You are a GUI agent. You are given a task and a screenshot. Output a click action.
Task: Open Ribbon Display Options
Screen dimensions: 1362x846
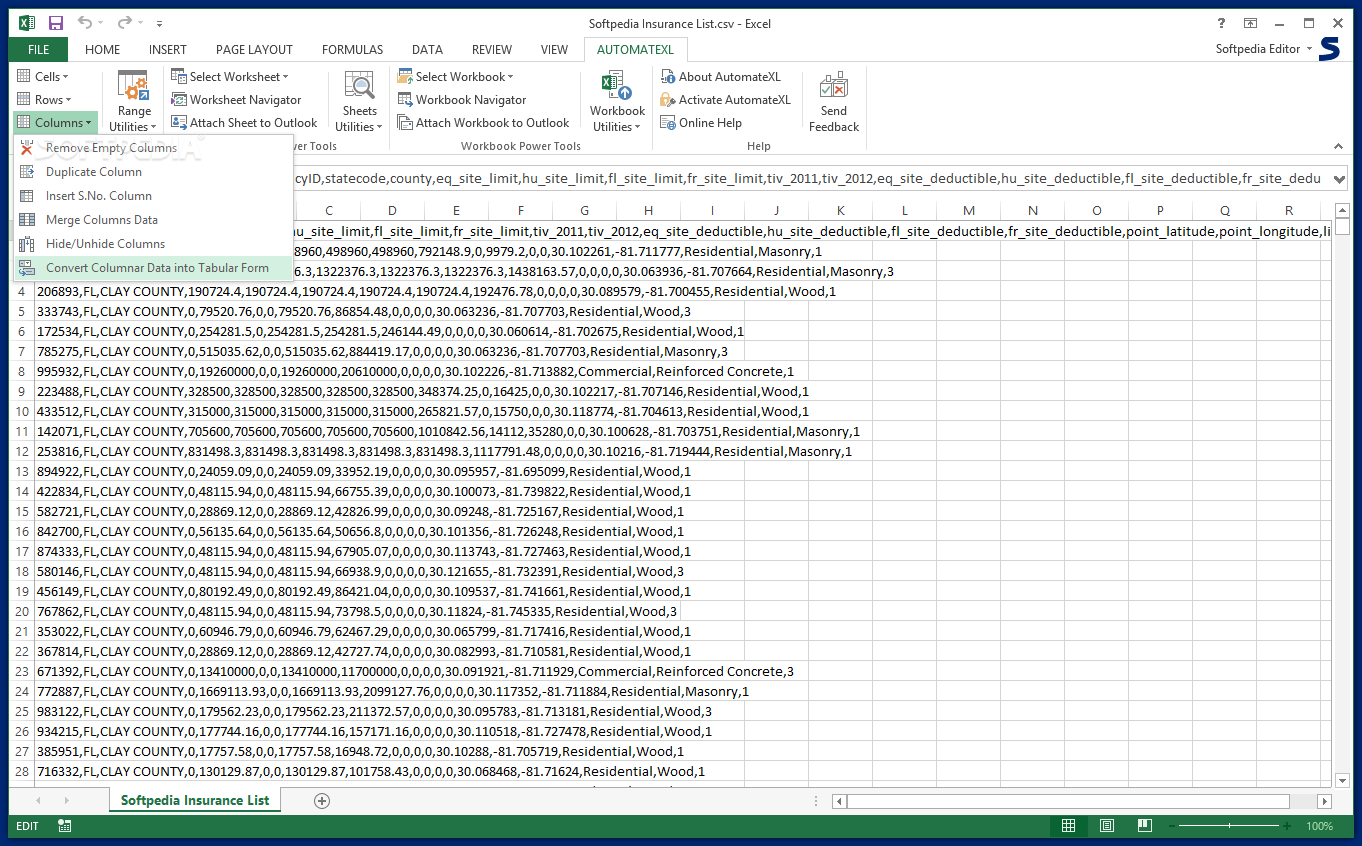(x=1250, y=23)
